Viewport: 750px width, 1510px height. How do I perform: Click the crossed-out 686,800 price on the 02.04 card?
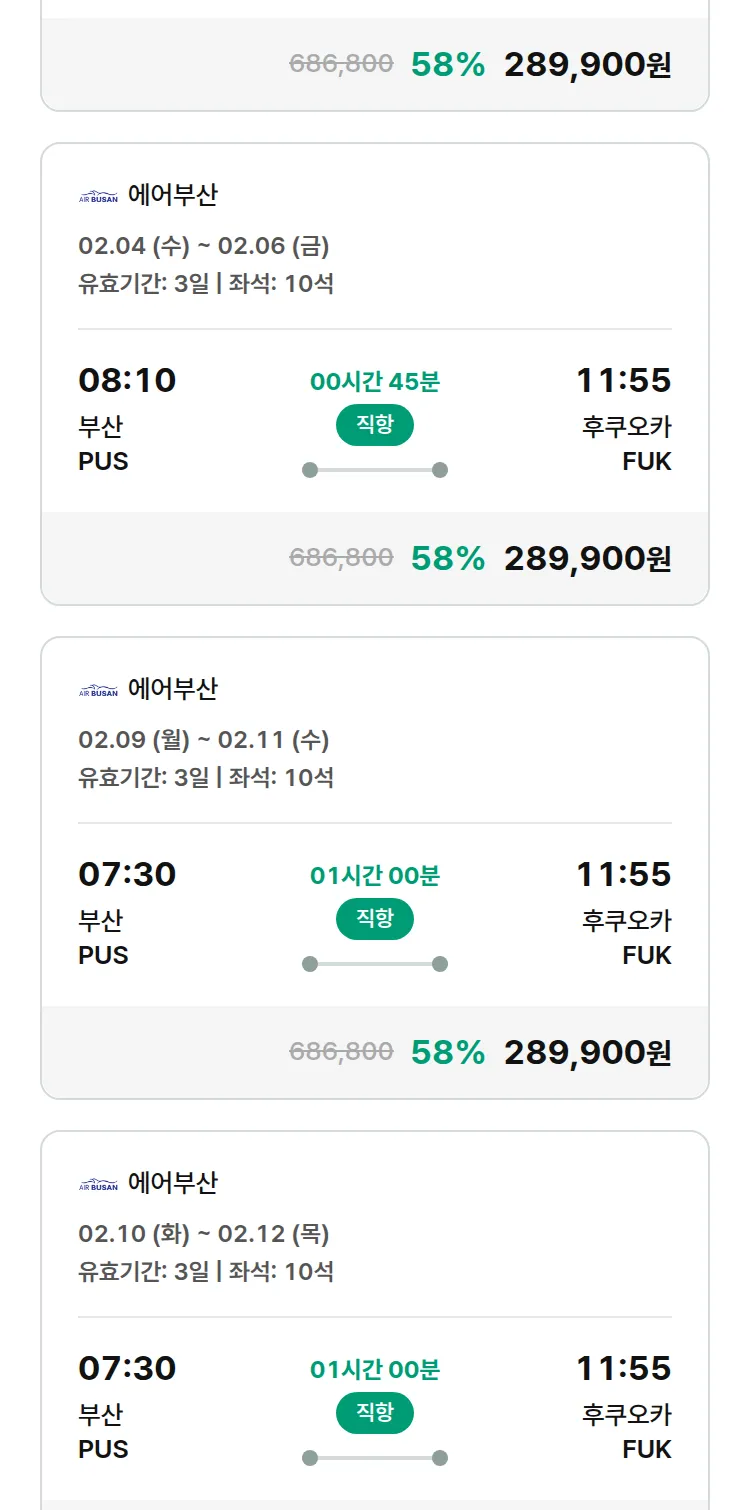pos(341,558)
